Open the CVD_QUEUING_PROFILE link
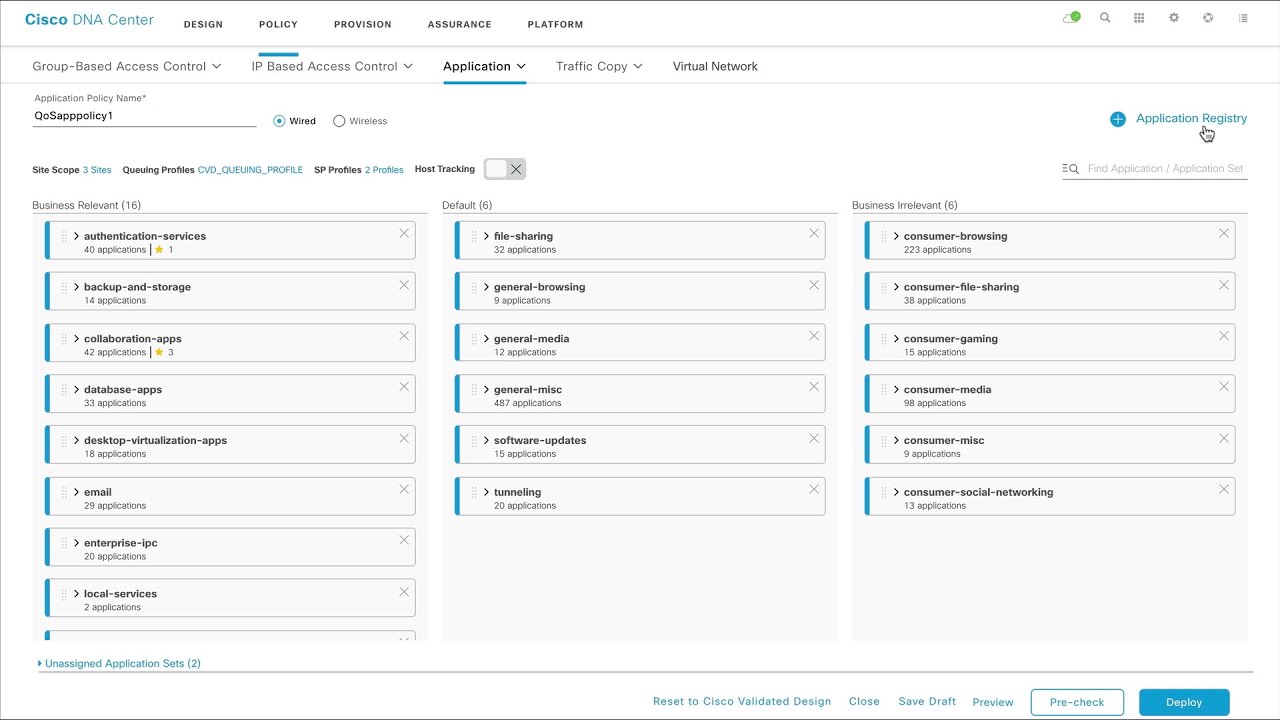Viewport: 1280px width, 720px height. click(x=250, y=170)
